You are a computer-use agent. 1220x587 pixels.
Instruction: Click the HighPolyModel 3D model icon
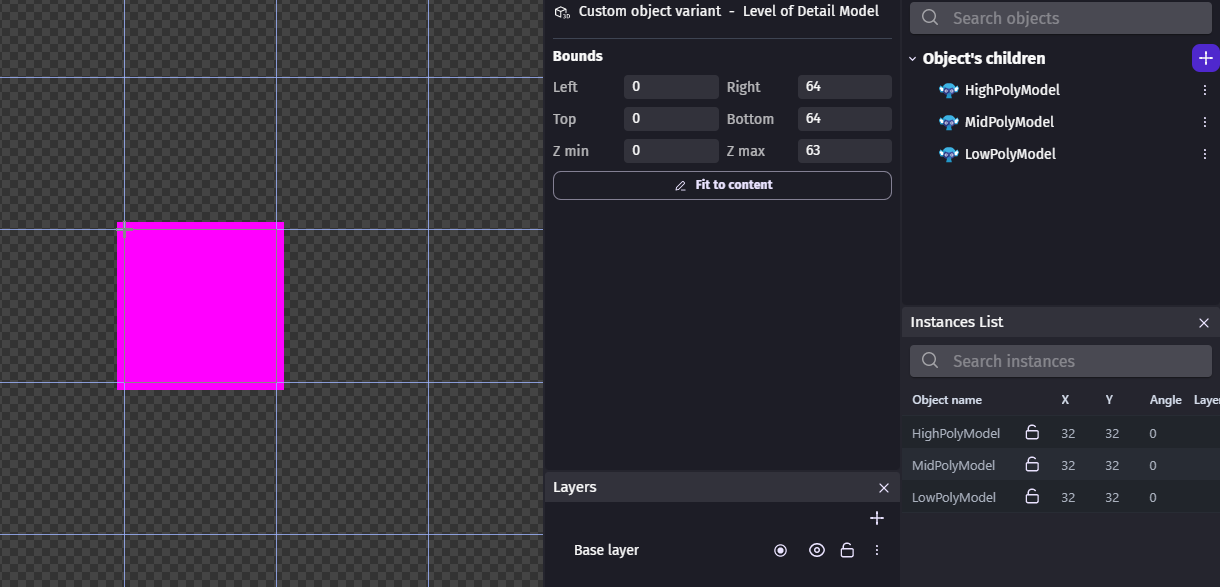948,90
